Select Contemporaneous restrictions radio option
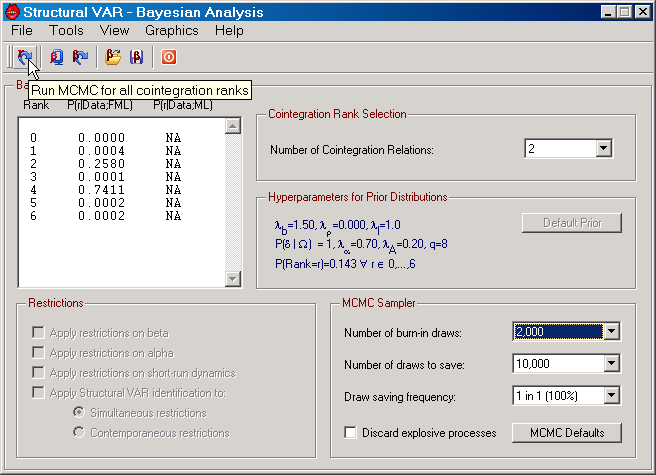Image resolution: width=656 pixels, height=475 pixels. [79, 432]
